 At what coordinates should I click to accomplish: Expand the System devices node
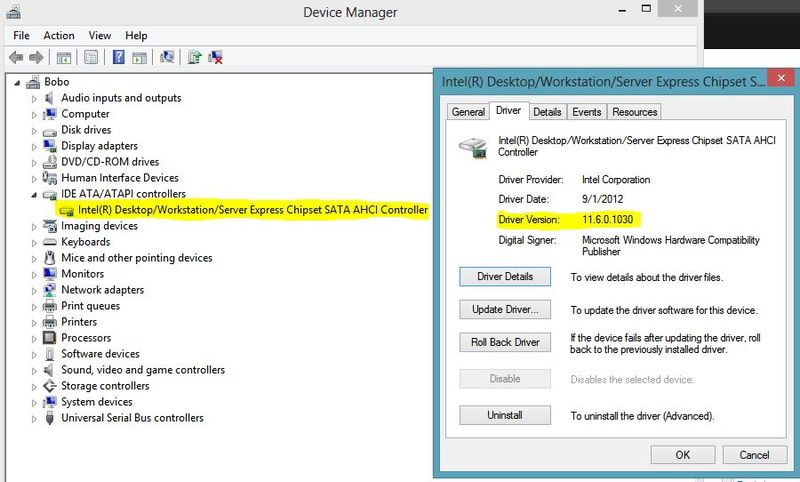[x=34, y=402]
